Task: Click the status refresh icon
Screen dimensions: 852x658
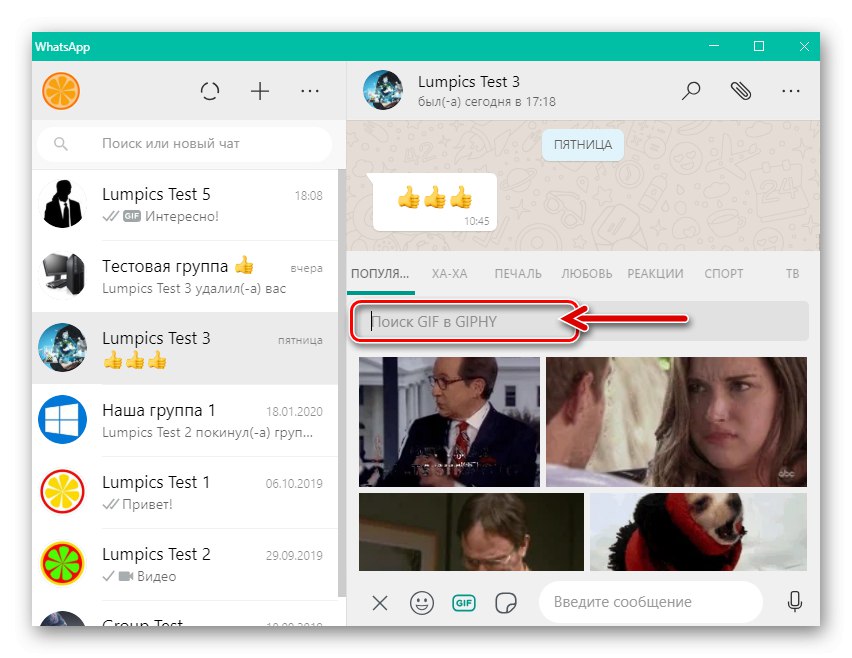Action: (x=210, y=90)
